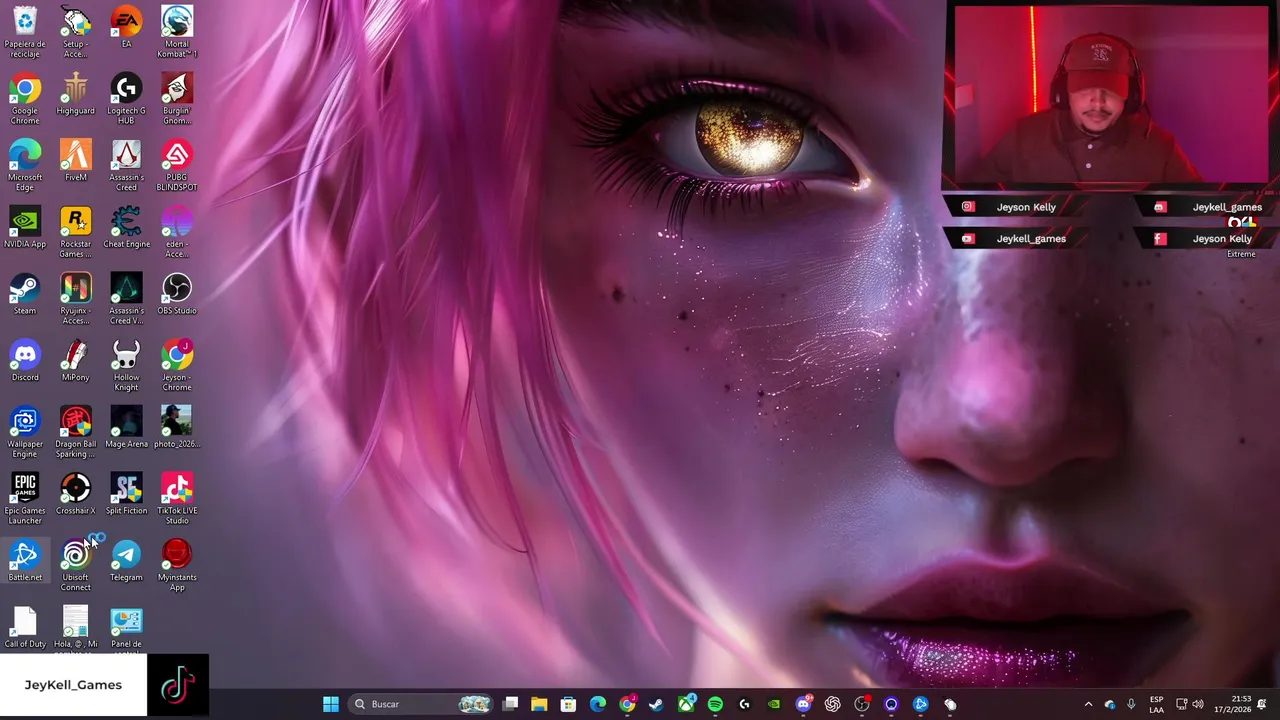
Task: Open Microsoft Edge from the taskbar
Action: [598, 704]
